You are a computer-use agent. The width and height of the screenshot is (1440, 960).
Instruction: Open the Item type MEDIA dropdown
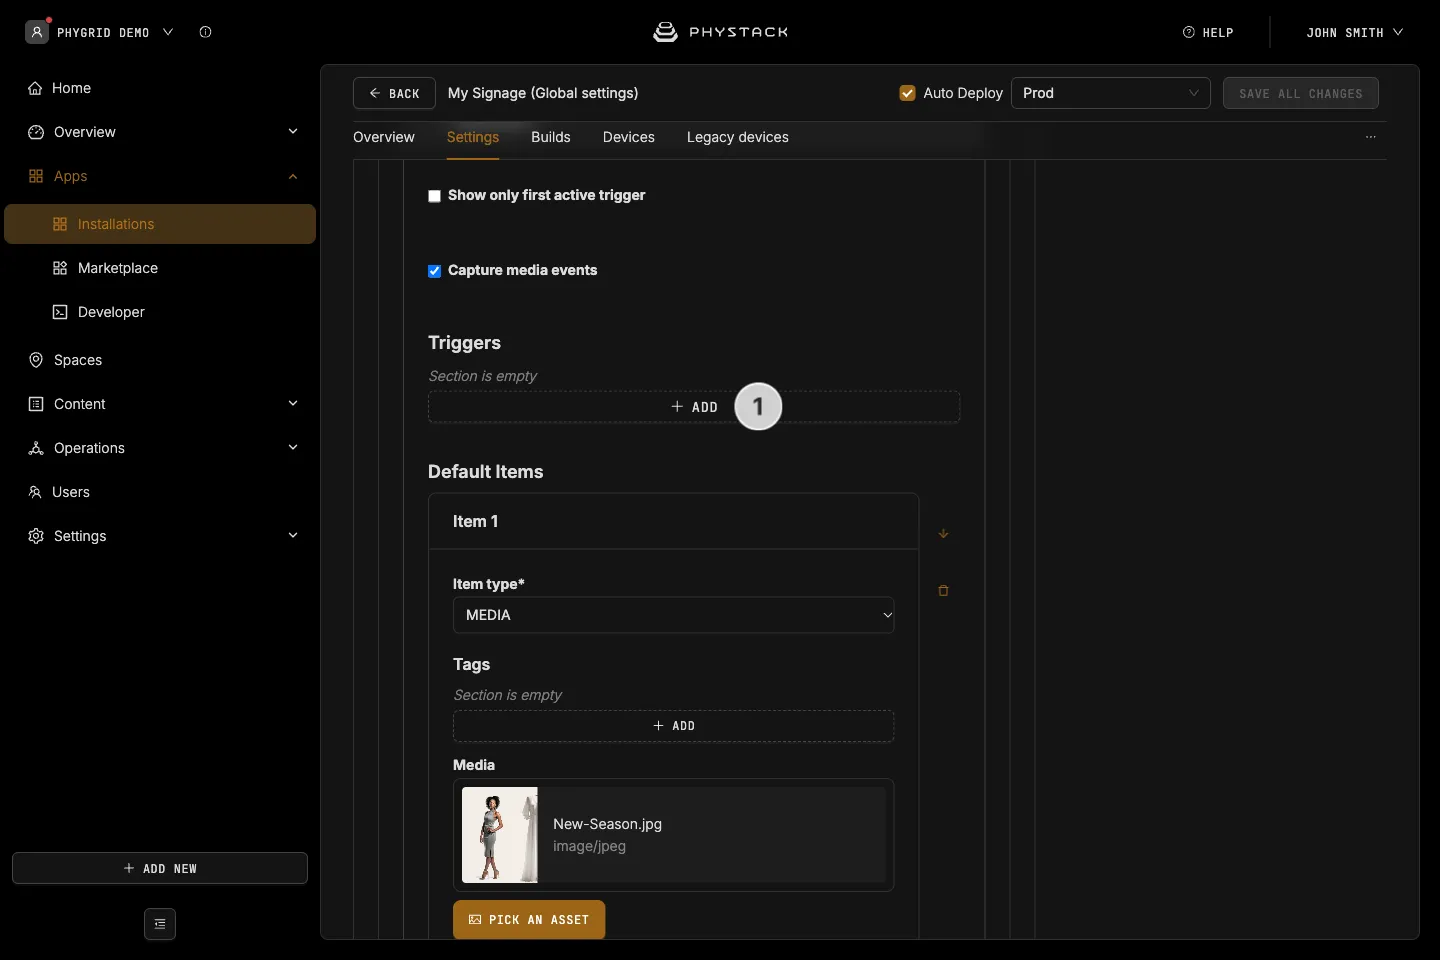674,615
